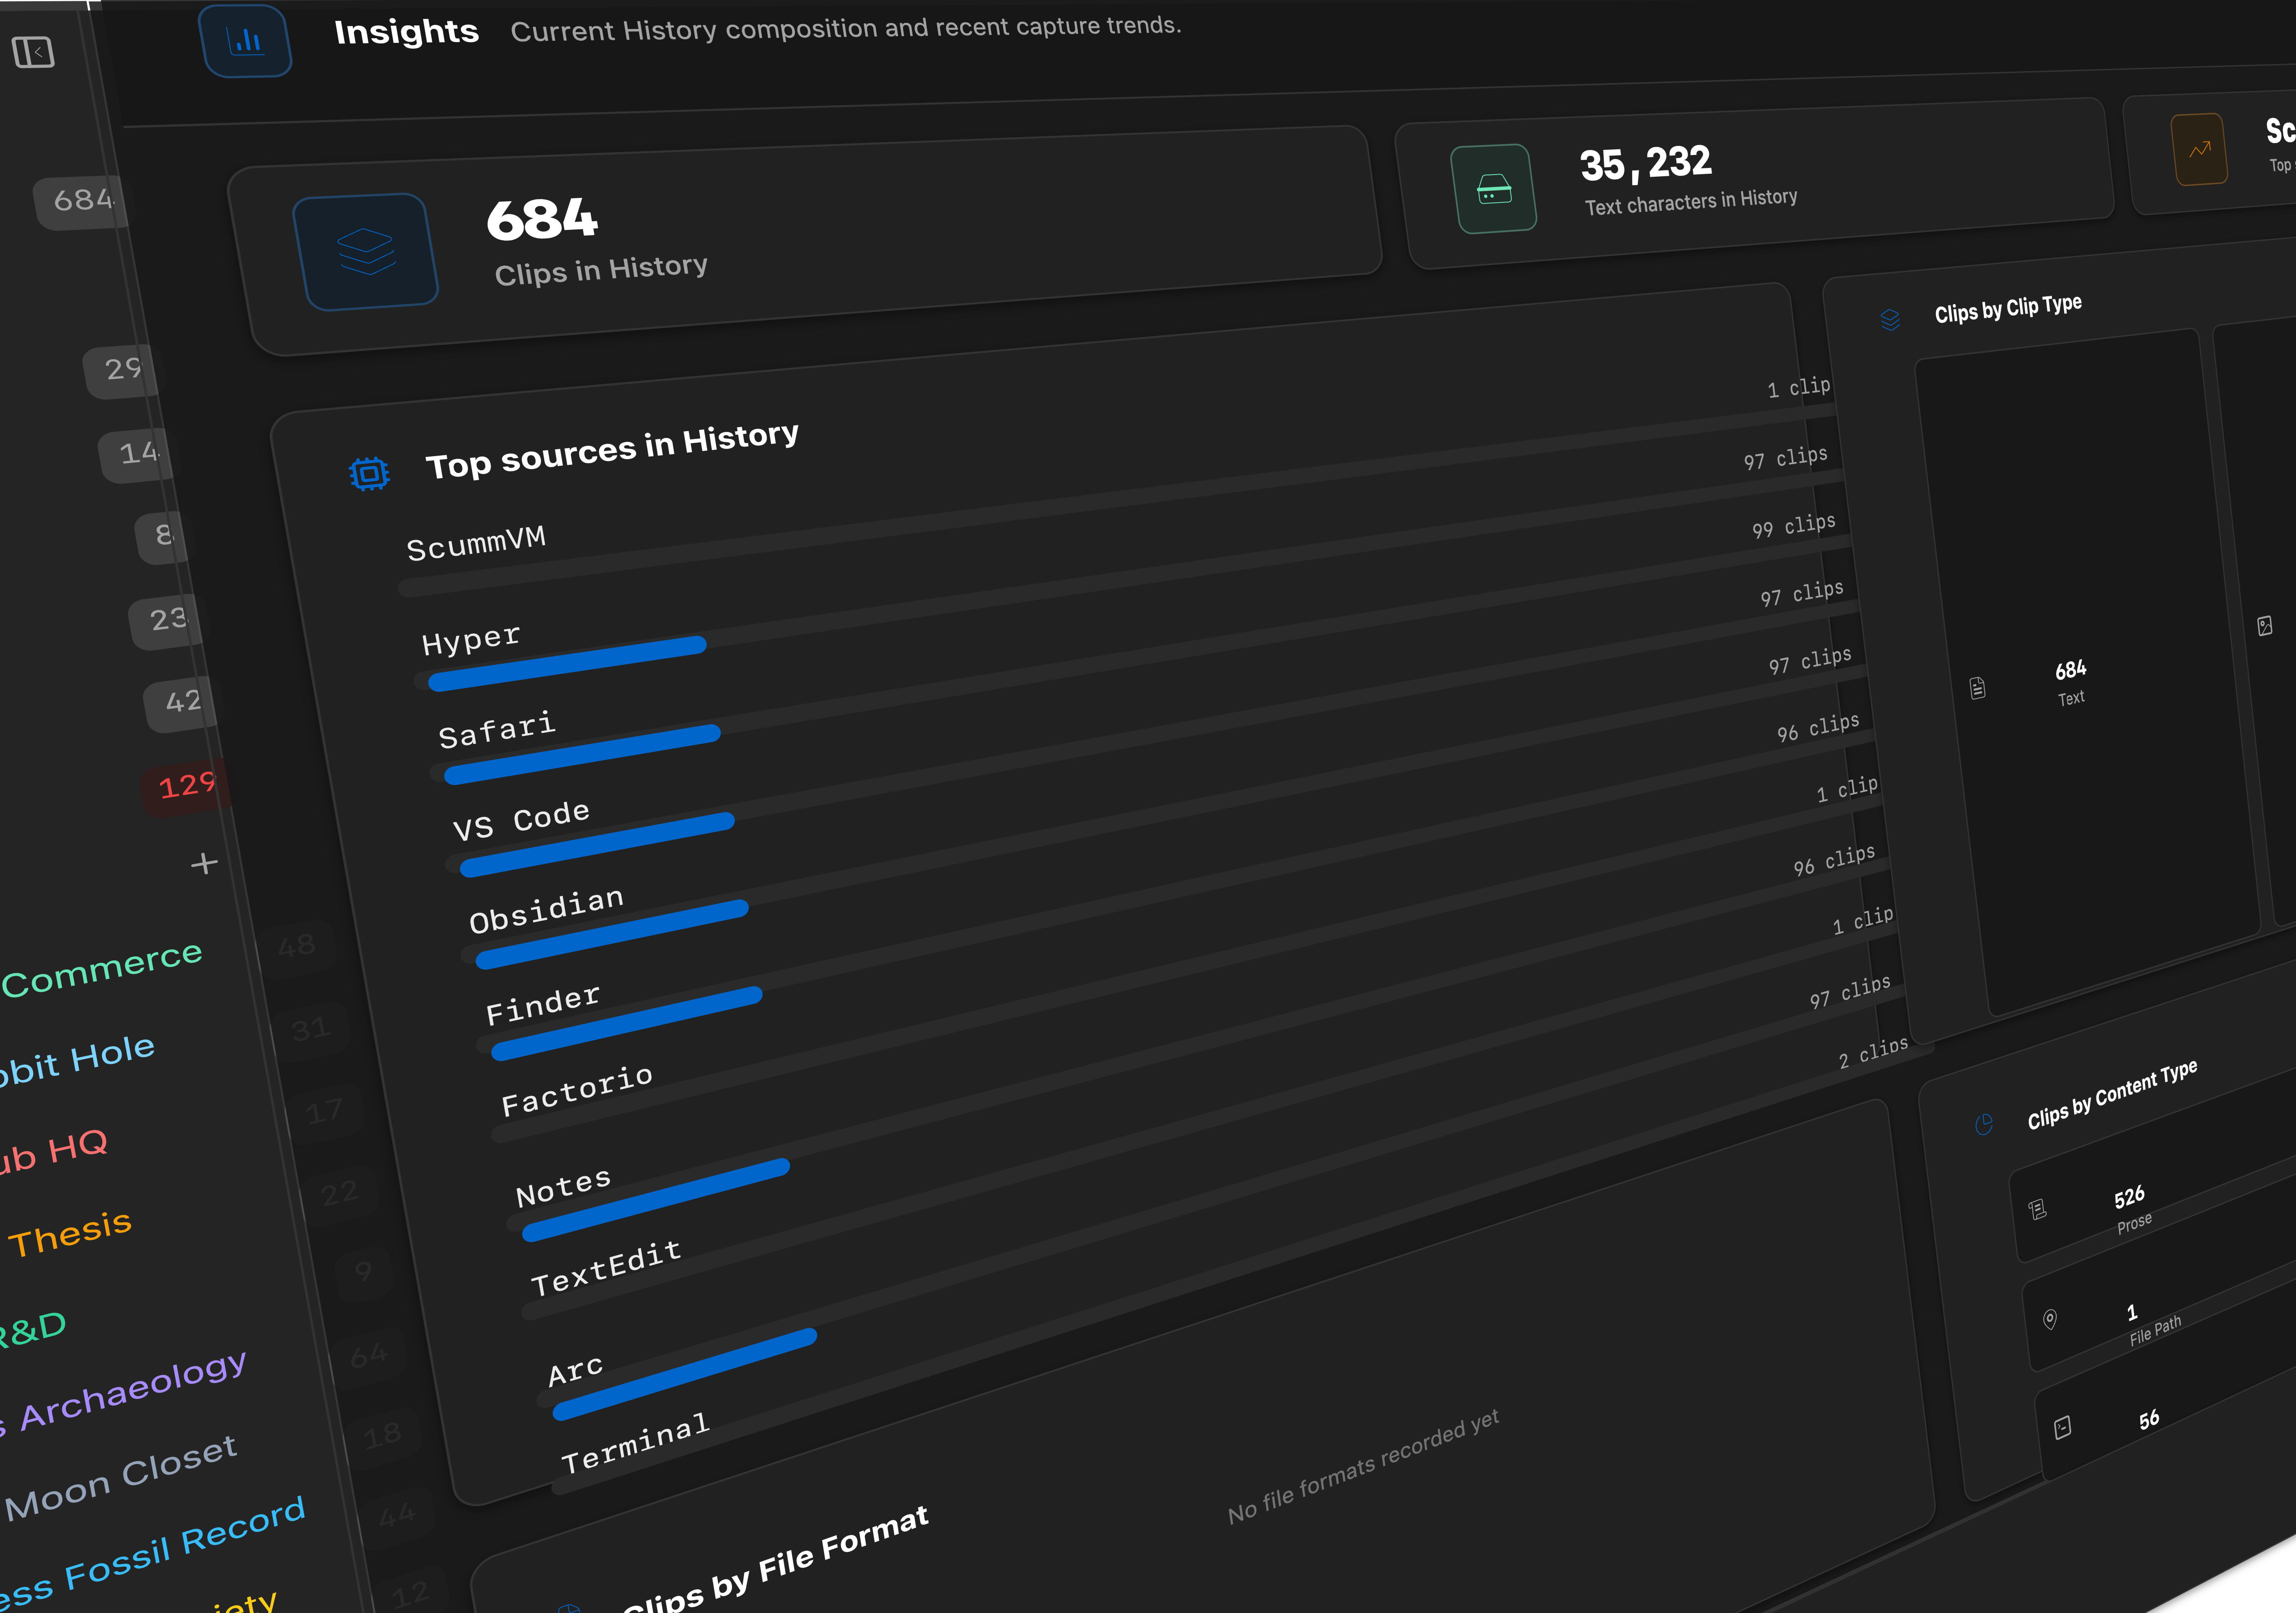Viewport: 2296px width, 1613px height.
Task: Select the red 129 badge in sidebar
Action: (x=186, y=787)
